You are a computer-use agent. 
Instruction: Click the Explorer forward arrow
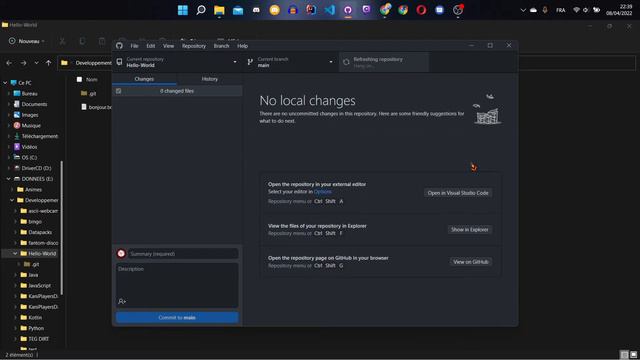[x=23, y=63]
